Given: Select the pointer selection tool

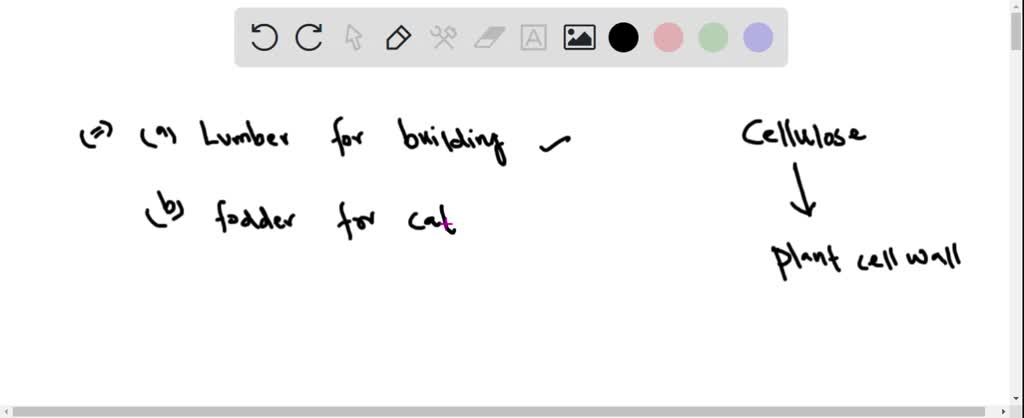Looking at the screenshot, I should coord(353,38).
